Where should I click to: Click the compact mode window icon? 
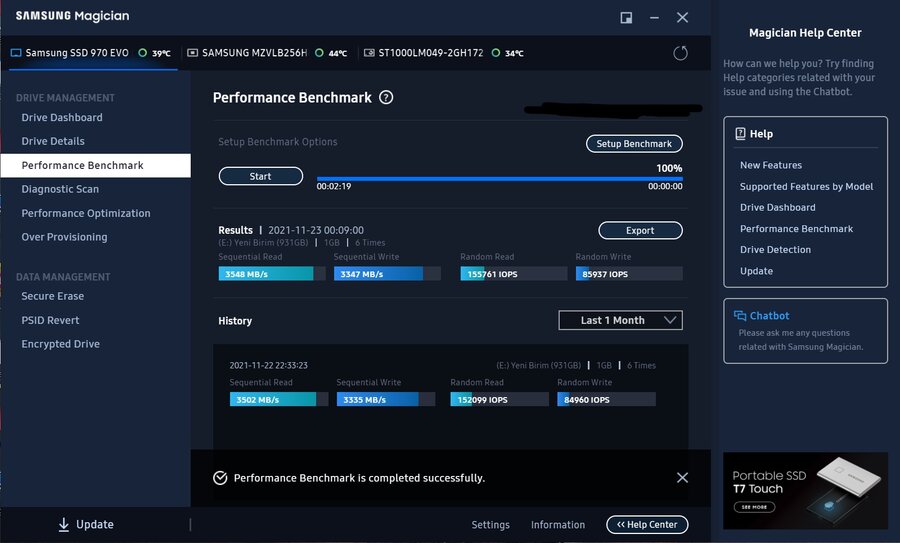(x=626, y=18)
